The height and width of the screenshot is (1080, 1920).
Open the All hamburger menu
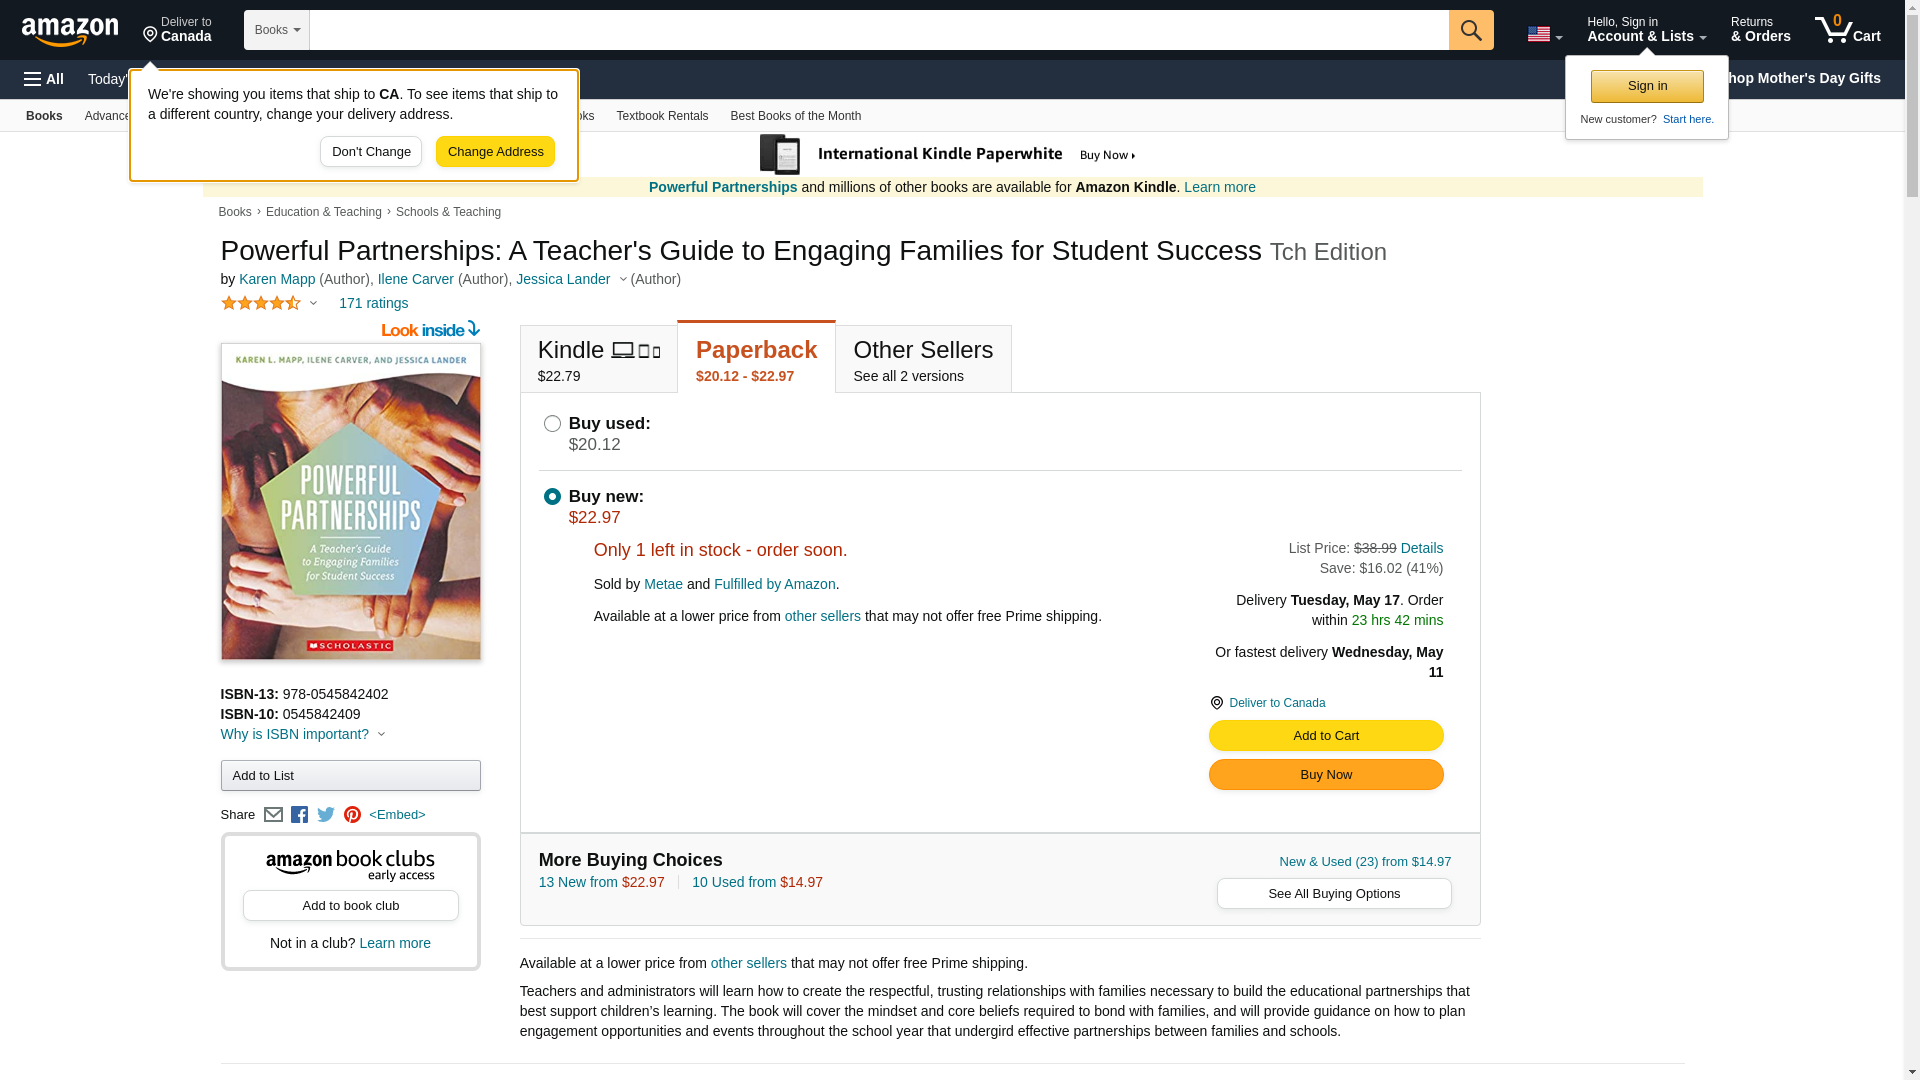click(x=44, y=79)
